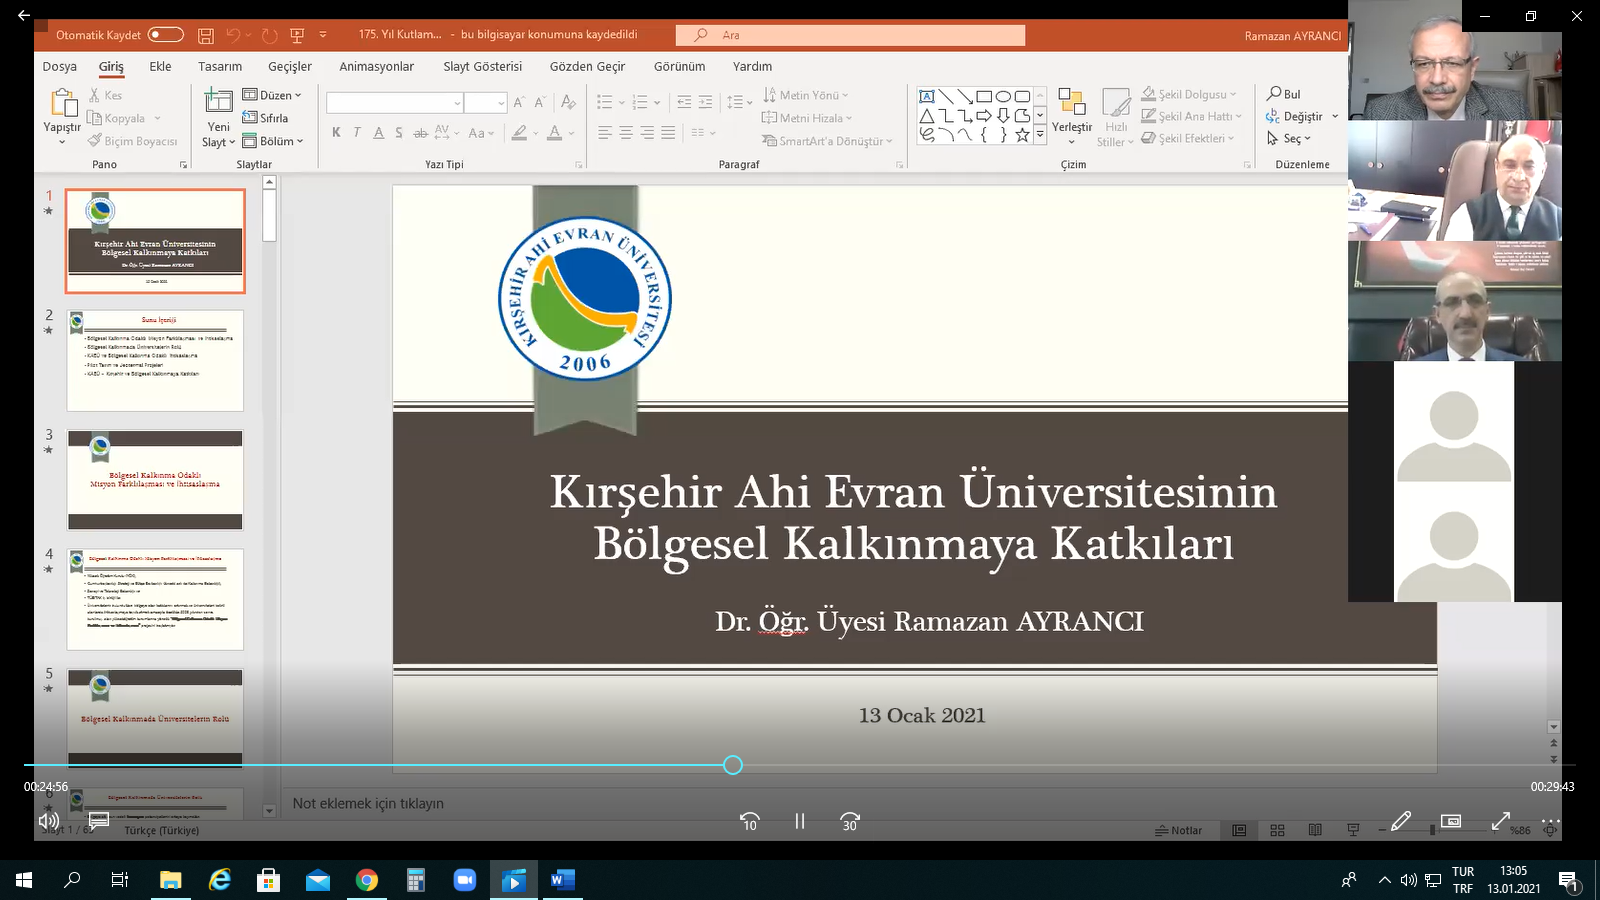1600x900 pixels.
Task: Select the oval shape in shapes gallery
Action: [1003, 97]
